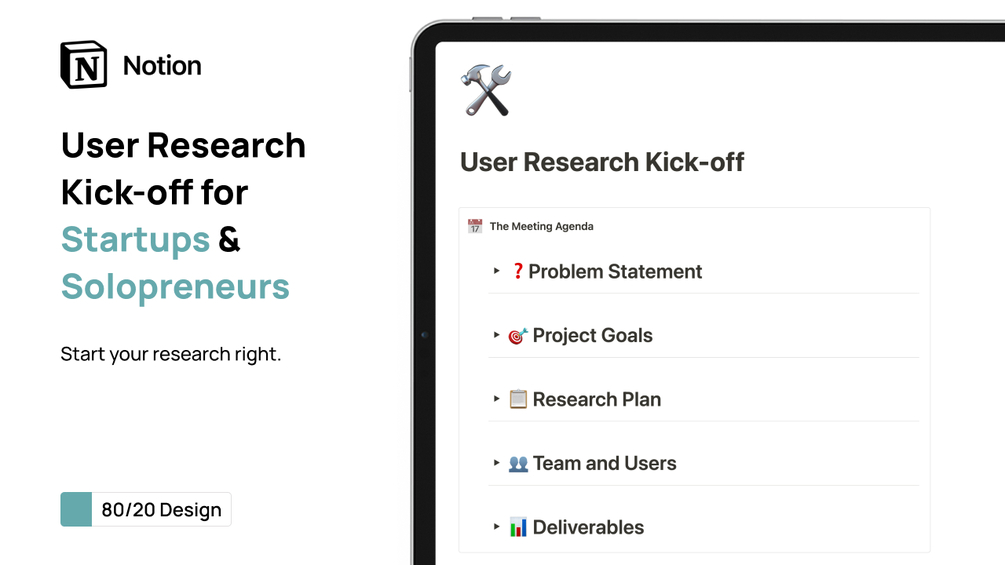This screenshot has height=565, width=1005.
Task: Click the clipboard emoji on Research Plan
Action: pyautogui.click(x=518, y=399)
